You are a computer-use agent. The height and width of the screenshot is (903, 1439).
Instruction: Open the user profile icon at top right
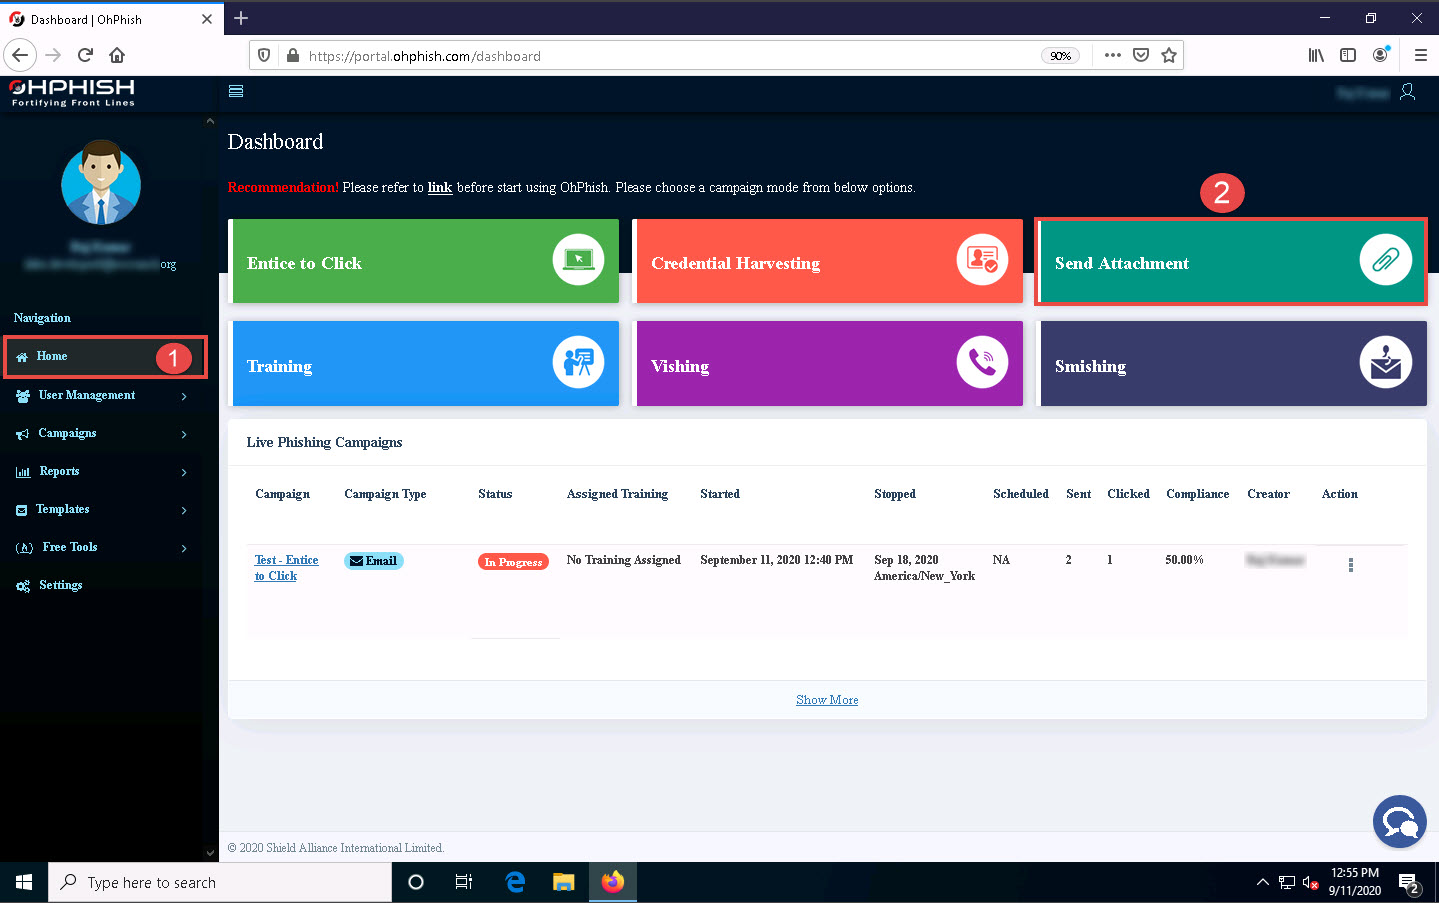pos(1407,92)
